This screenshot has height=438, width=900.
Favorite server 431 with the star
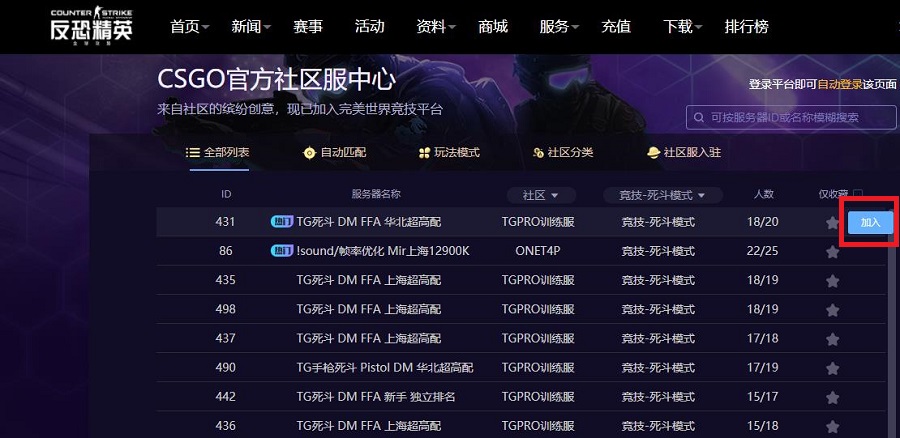(x=832, y=223)
